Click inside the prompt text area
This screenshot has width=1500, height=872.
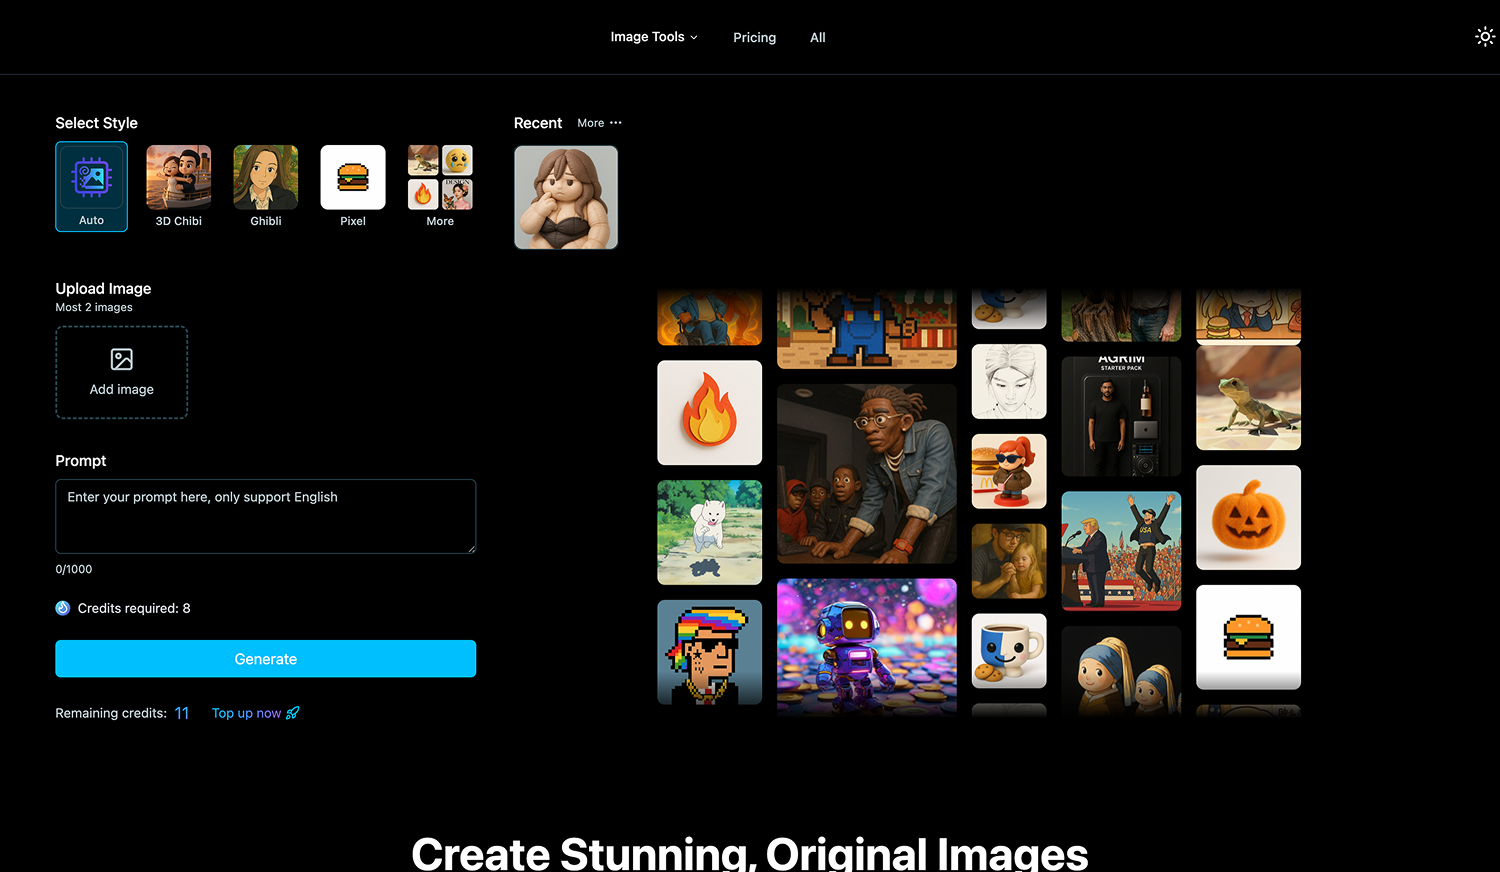click(265, 516)
